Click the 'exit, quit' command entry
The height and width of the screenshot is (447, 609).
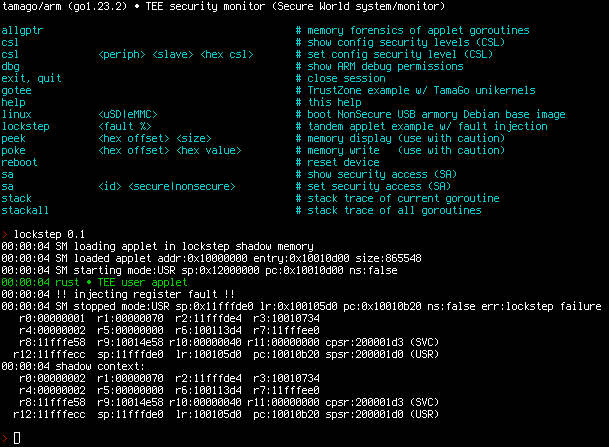coord(31,78)
